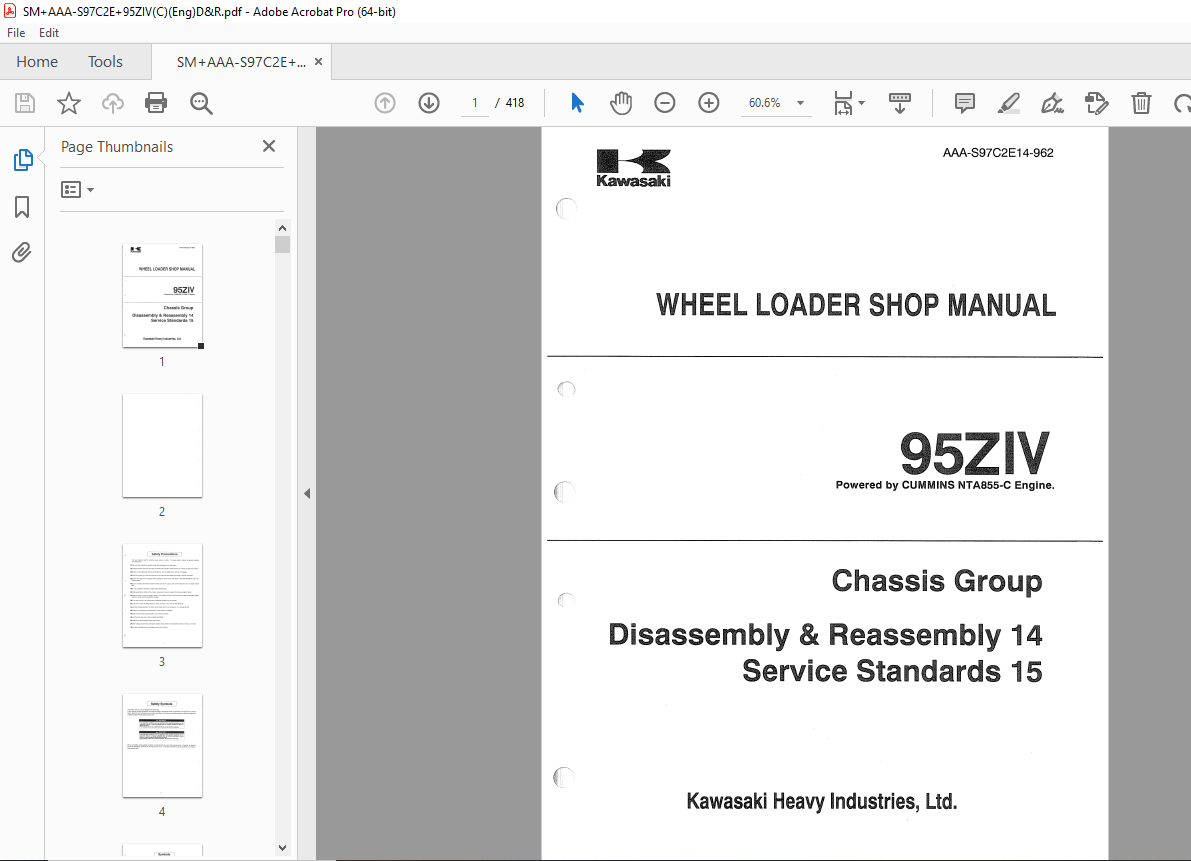Click the fit page width icon

(x=843, y=102)
